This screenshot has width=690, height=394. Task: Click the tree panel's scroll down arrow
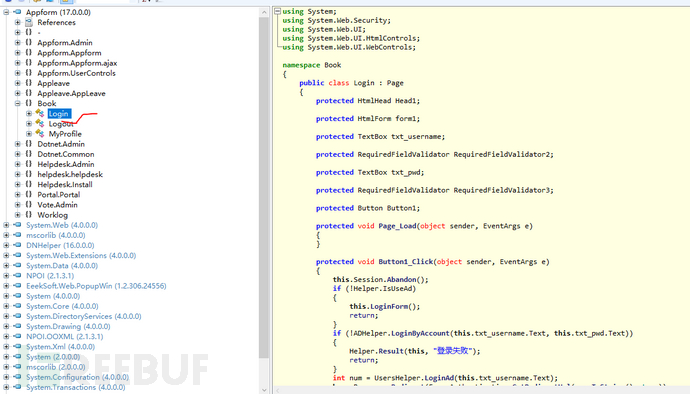click(264, 390)
